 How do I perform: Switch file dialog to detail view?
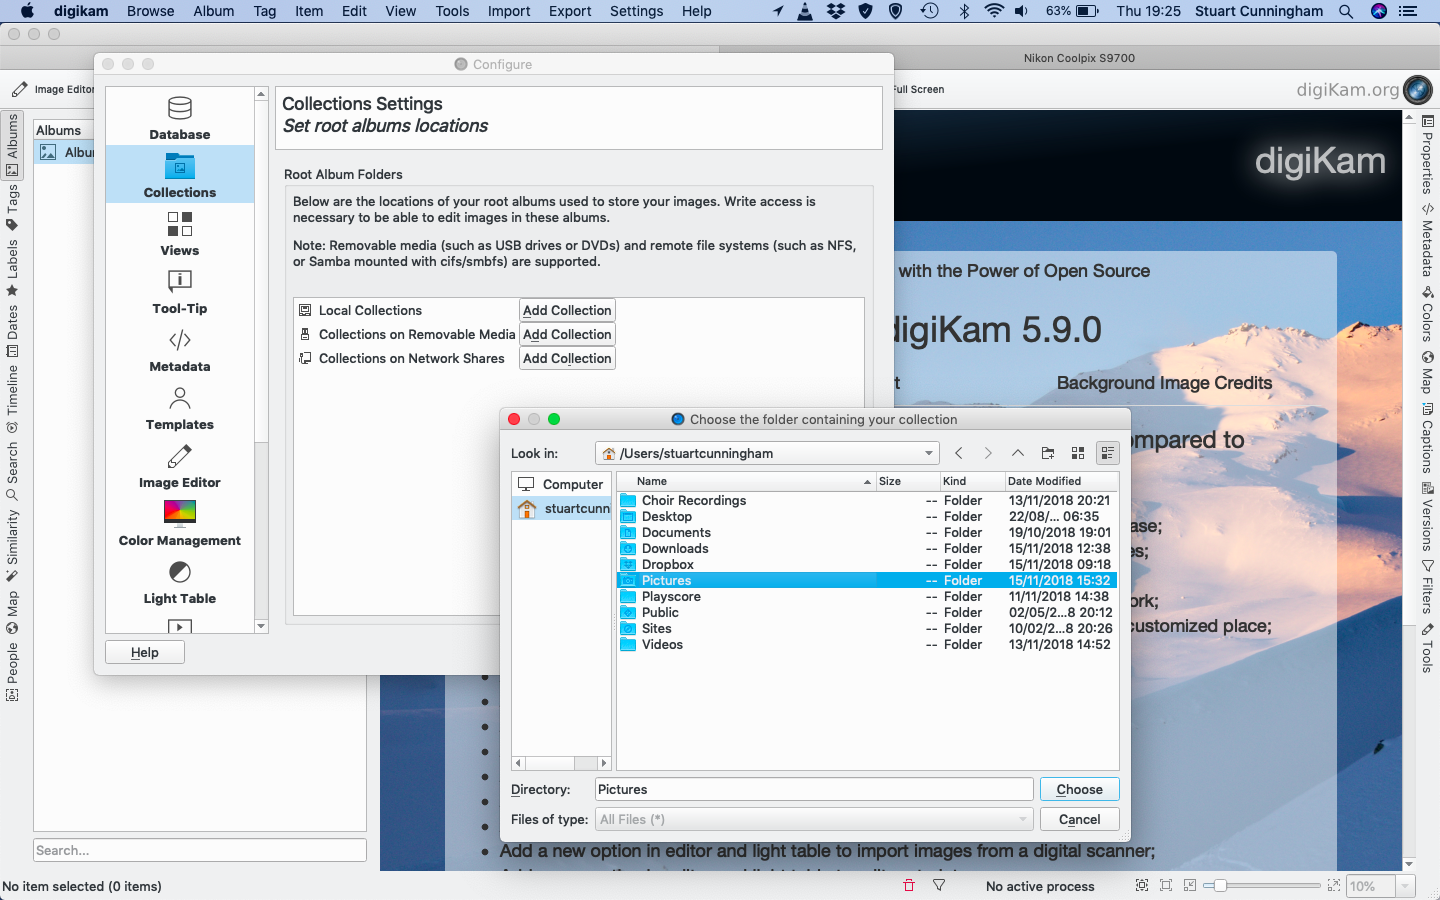[1107, 453]
